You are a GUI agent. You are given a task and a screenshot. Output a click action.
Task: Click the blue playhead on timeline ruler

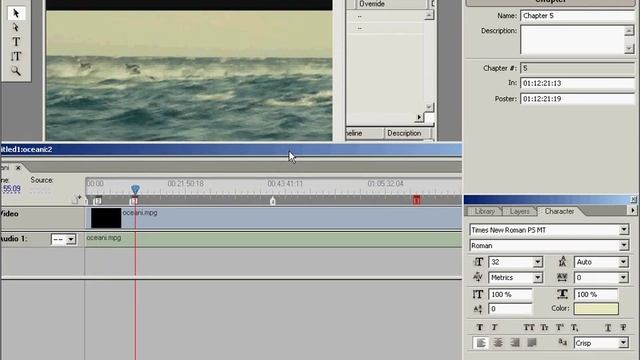[x=135, y=189]
